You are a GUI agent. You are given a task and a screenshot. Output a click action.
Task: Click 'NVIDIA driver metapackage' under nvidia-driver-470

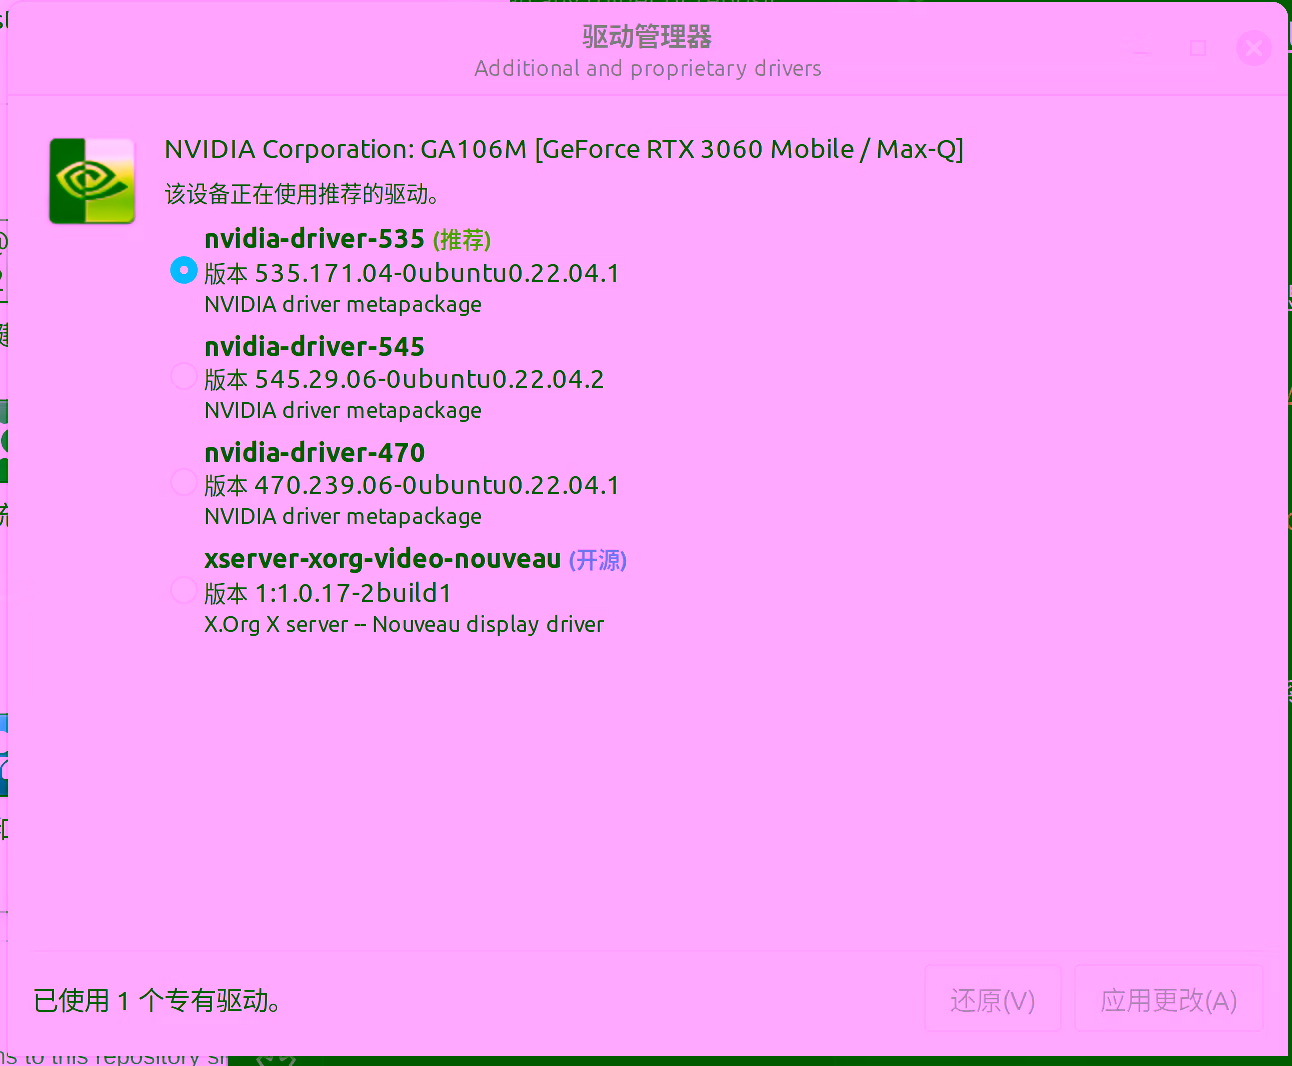tap(343, 516)
